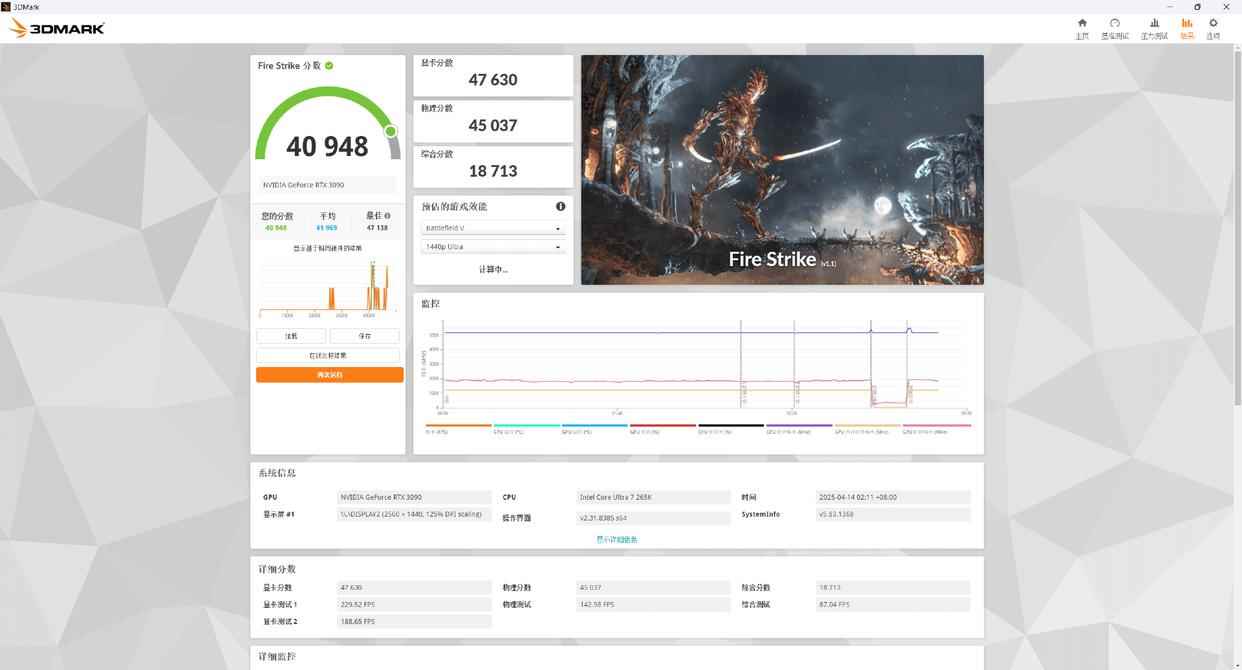
Task: Click the 3DMark title bar app icon
Action: click(x=6, y=6)
